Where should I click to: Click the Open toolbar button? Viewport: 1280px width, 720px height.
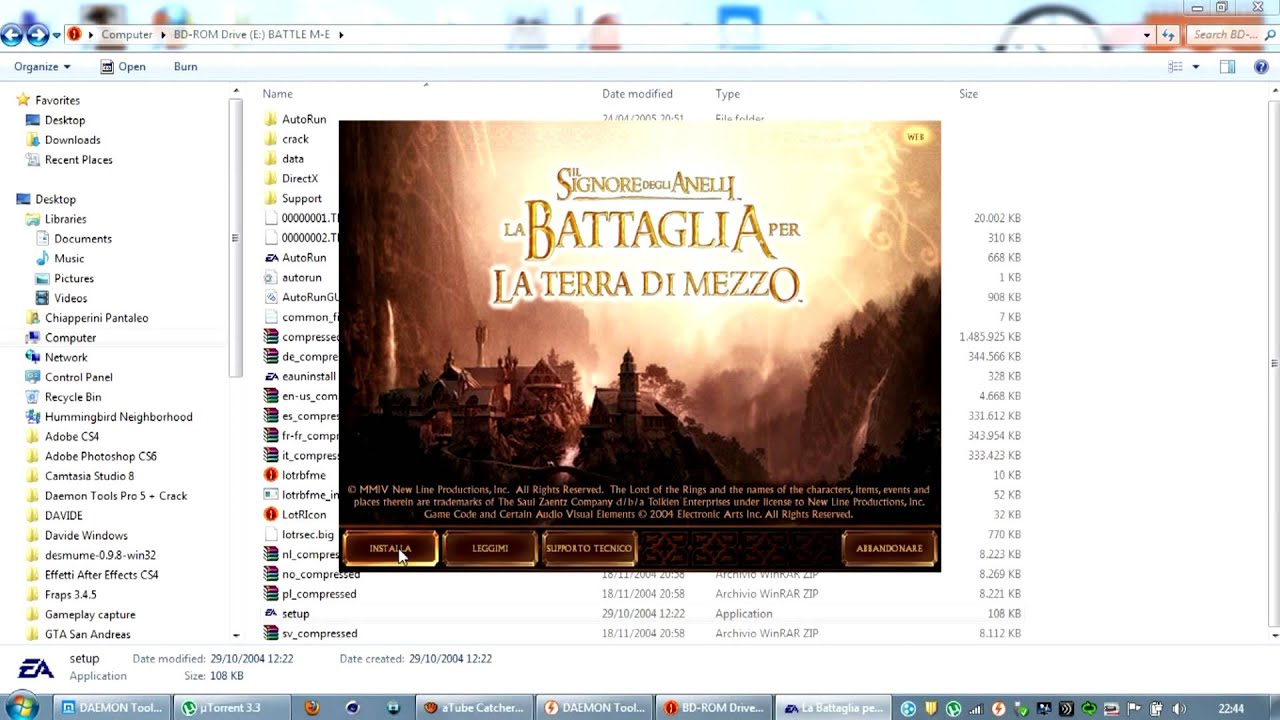123,67
